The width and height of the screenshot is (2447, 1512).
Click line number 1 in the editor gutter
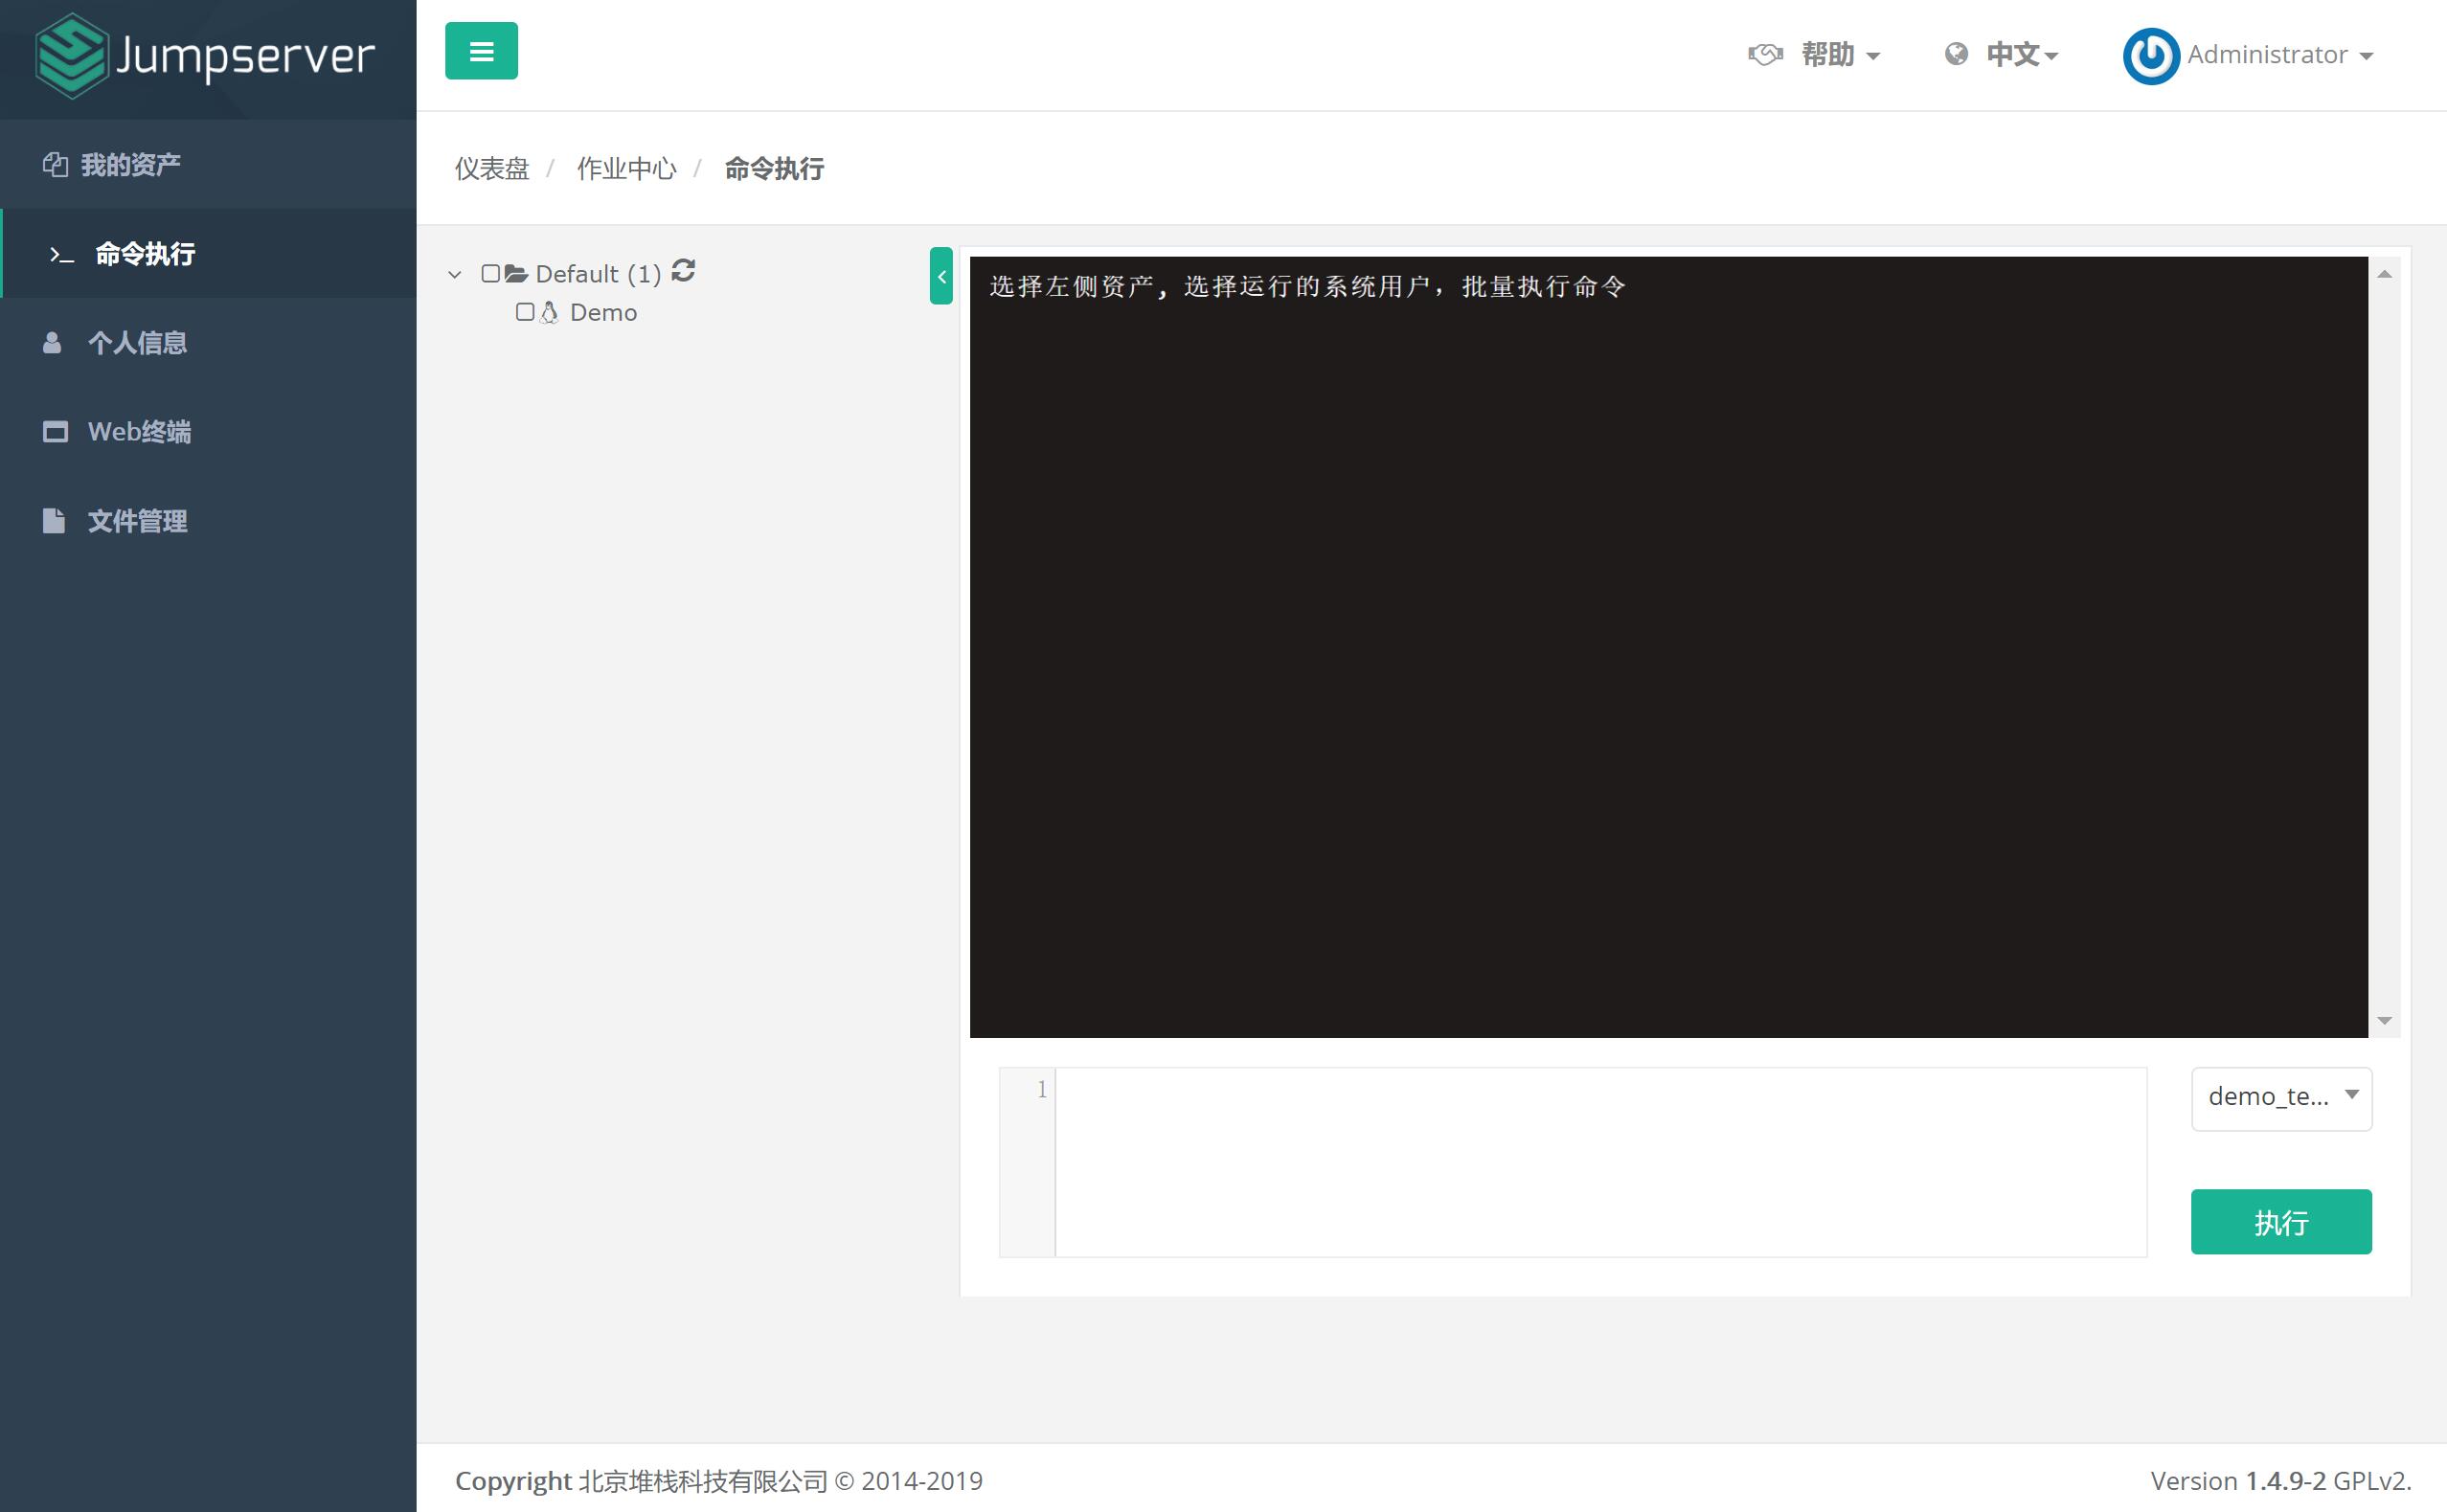pyautogui.click(x=1041, y=1089)
